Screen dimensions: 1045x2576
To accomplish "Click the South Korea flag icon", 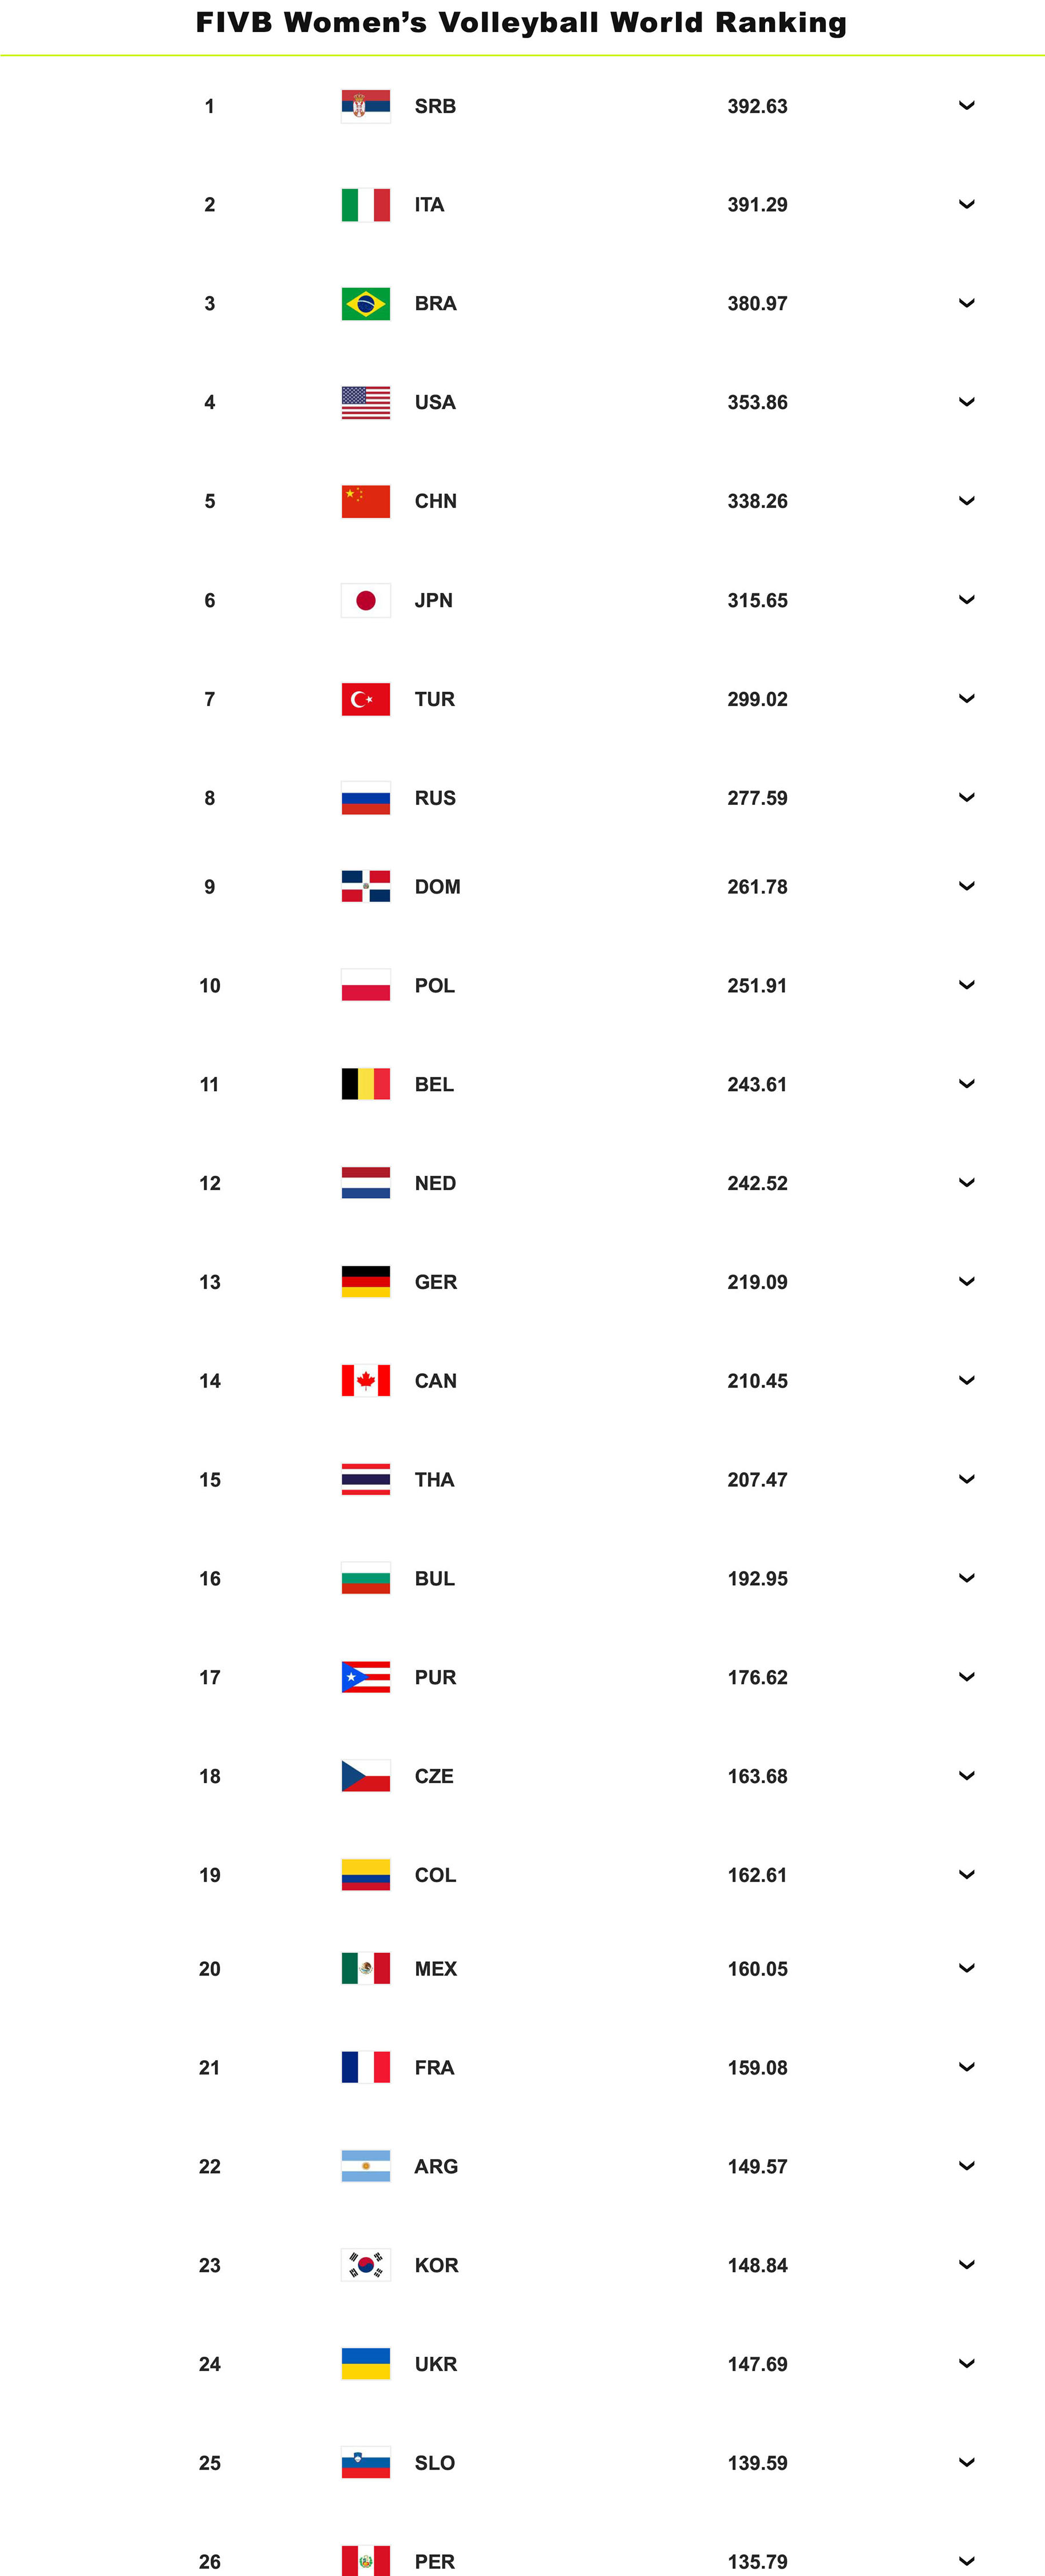I will pos(365,2265).
